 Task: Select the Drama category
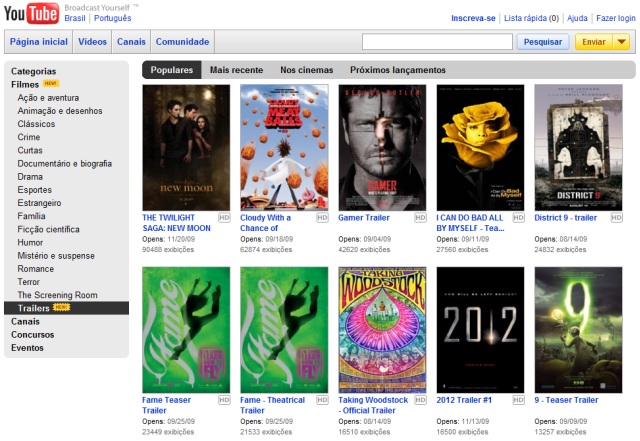pos(30,176)
